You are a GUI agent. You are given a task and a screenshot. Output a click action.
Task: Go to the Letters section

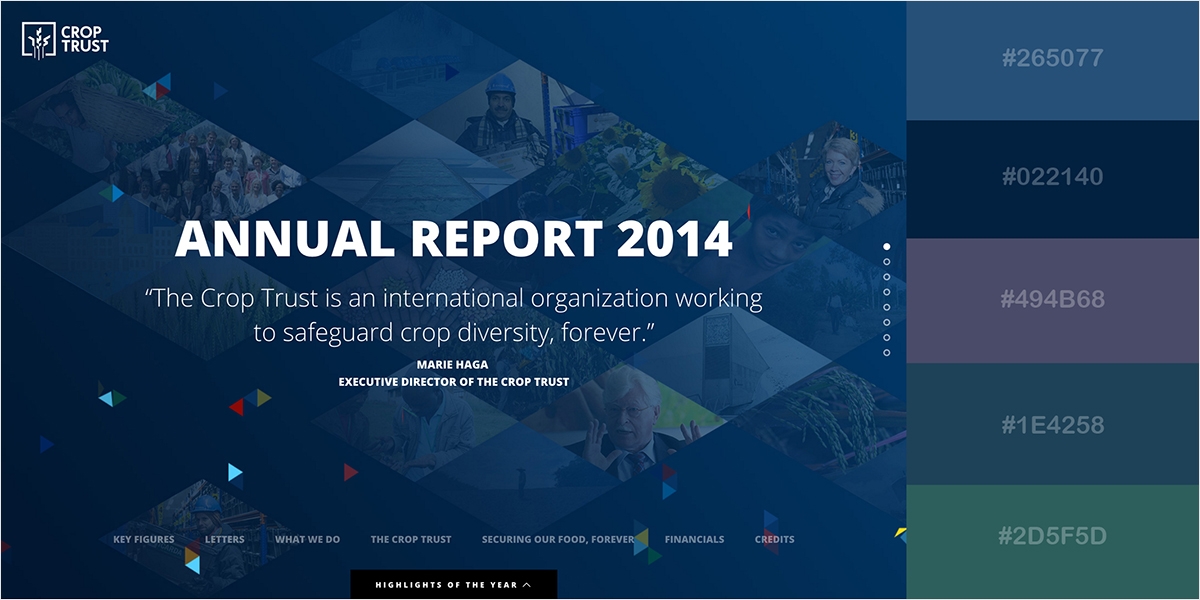tap(224, 540)
